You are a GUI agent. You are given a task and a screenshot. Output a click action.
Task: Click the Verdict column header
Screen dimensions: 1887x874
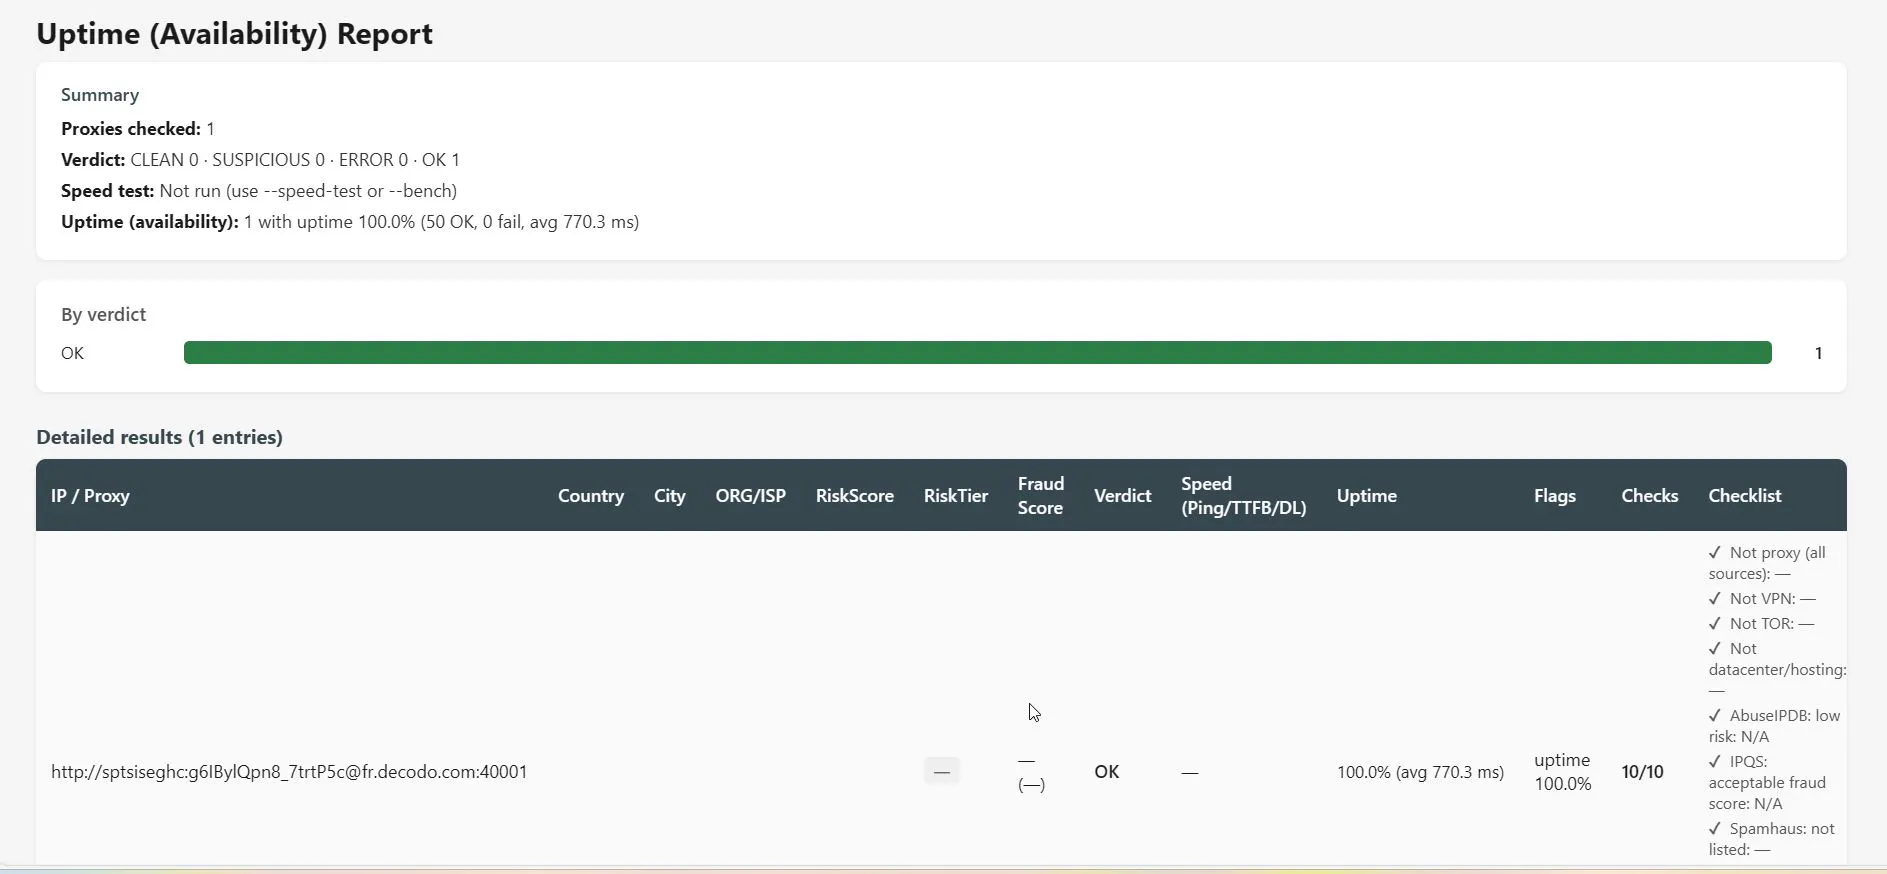pos(1123,496)
